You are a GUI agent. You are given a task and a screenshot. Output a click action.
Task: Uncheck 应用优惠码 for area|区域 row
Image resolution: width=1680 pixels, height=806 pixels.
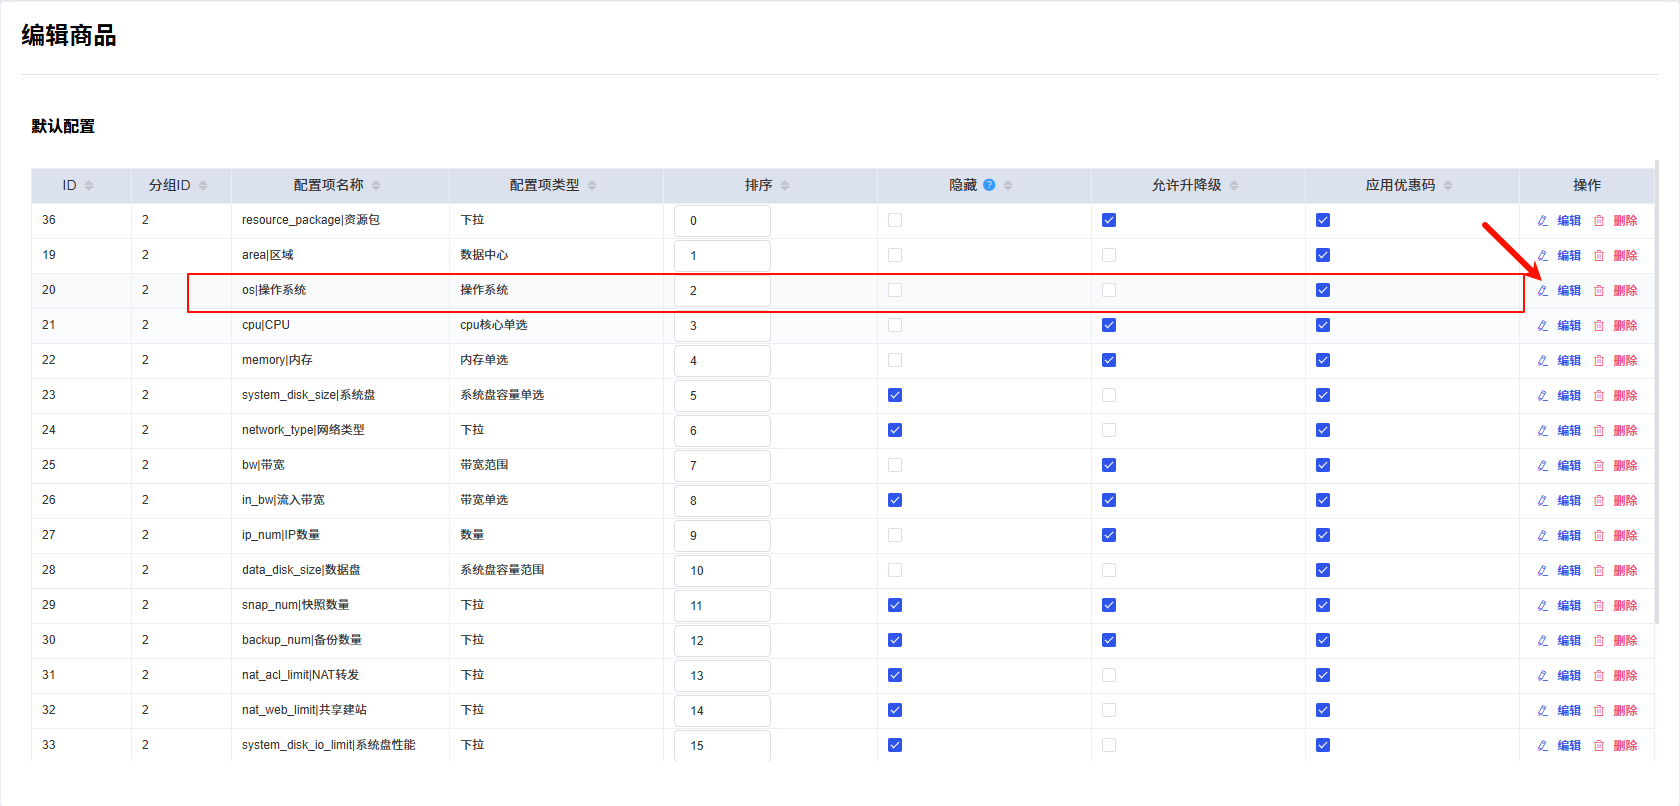[1323, 255]
